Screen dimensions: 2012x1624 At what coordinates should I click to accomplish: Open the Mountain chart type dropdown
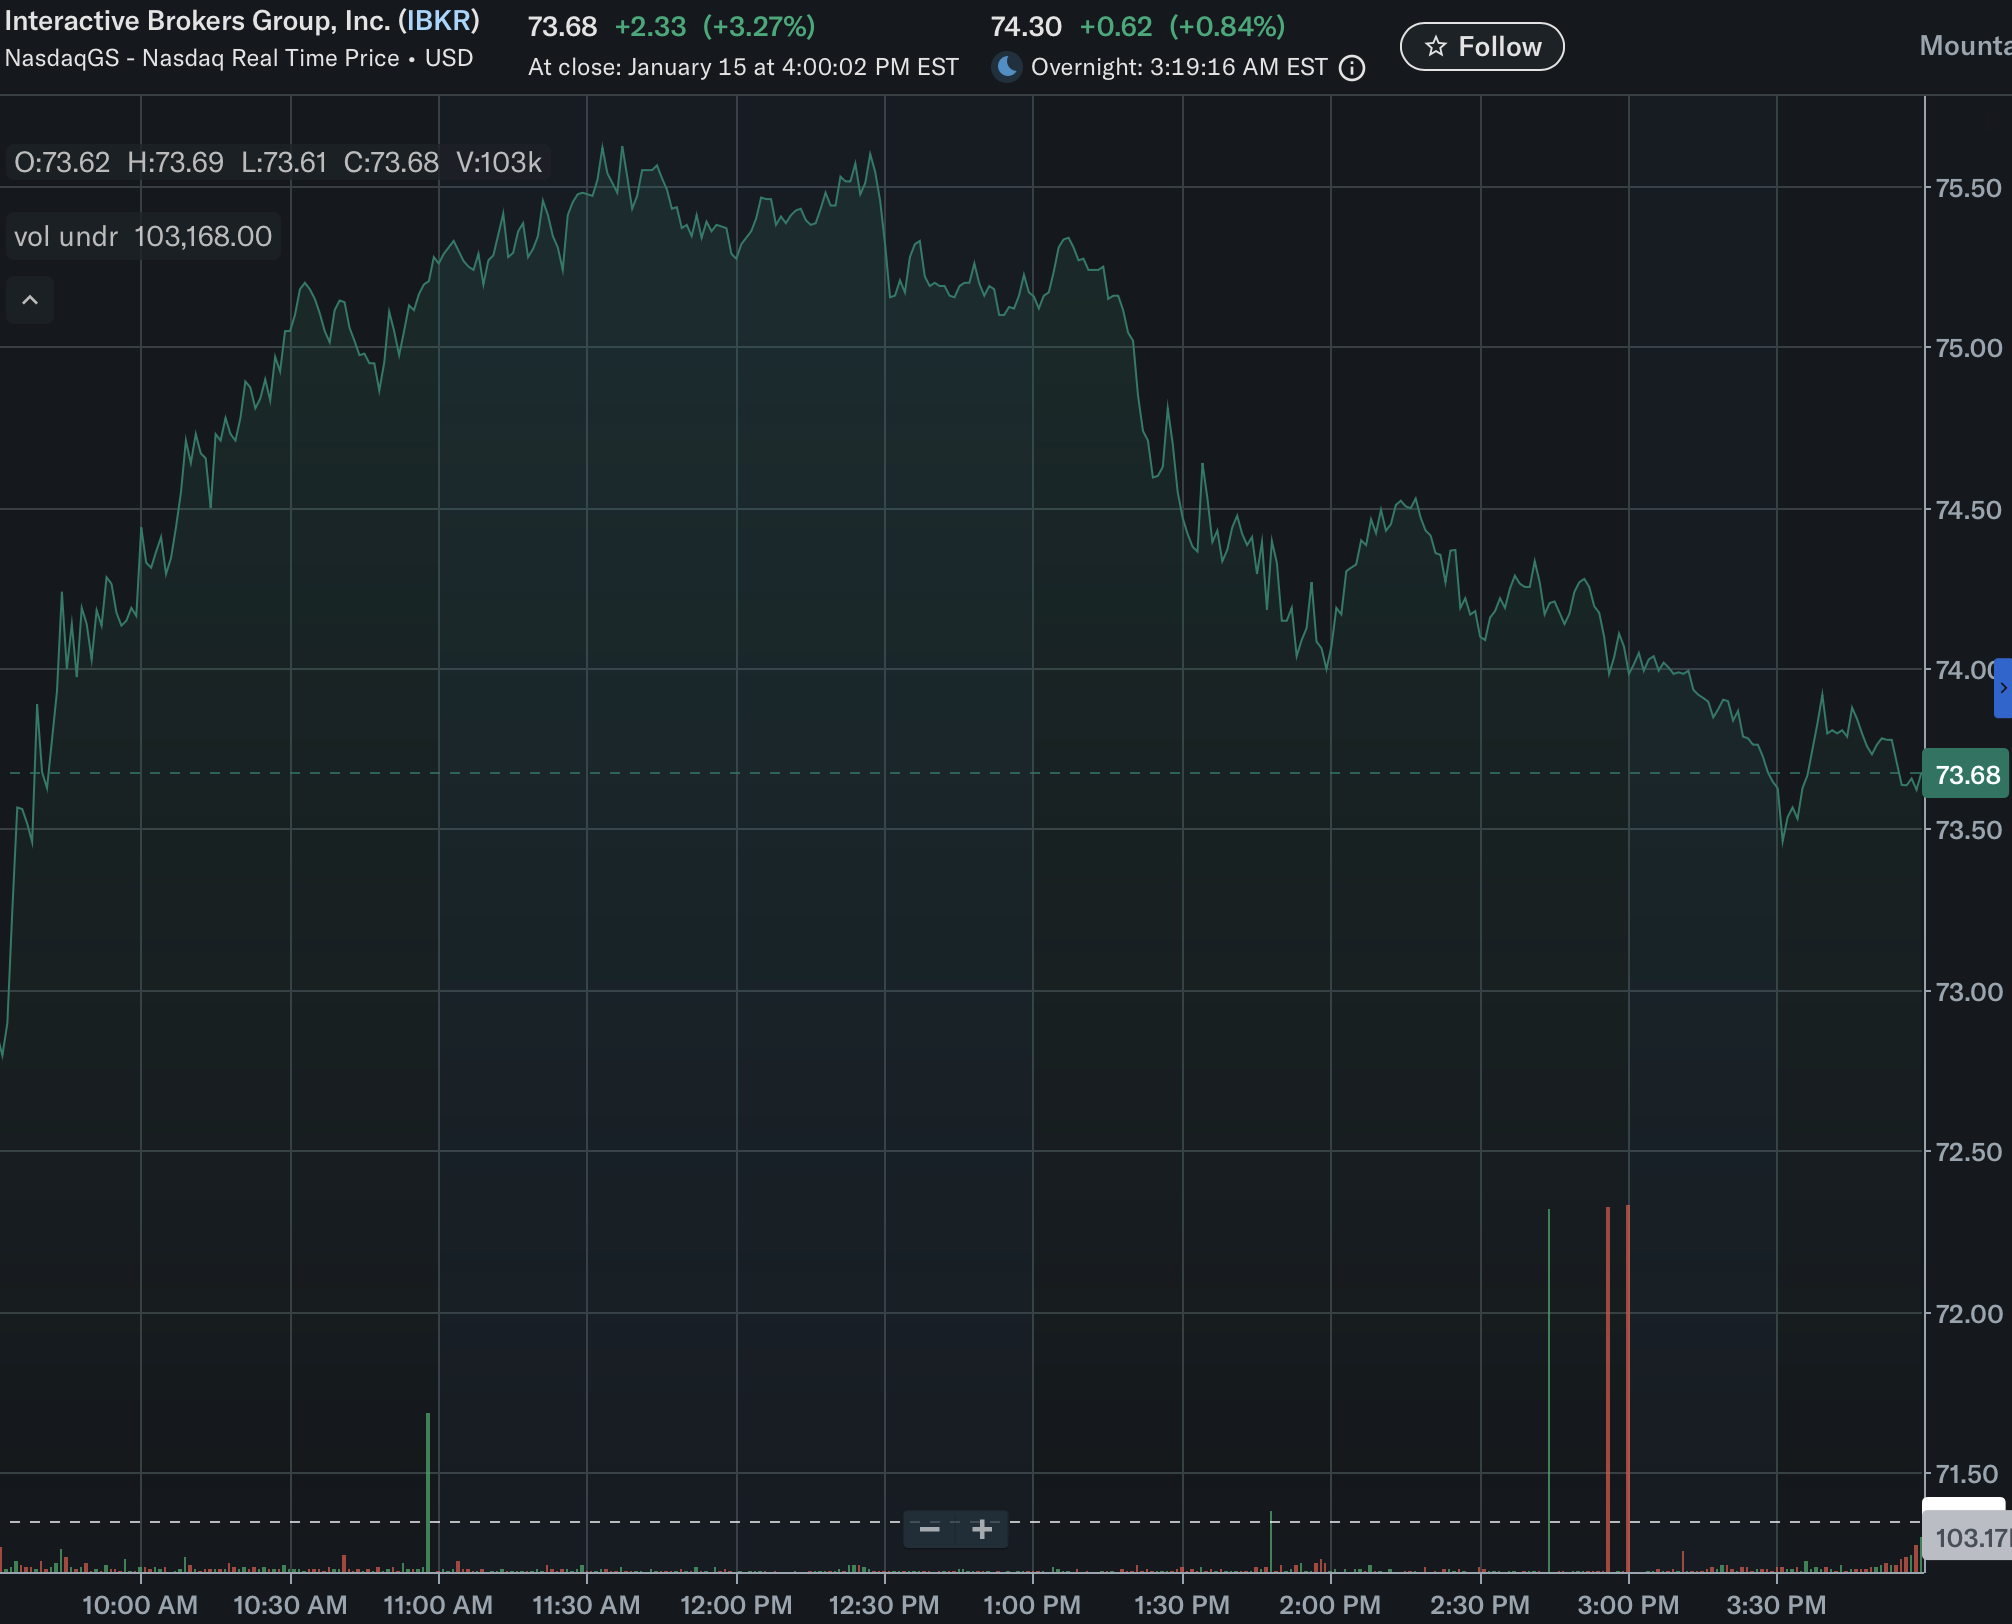pyautogui.click(x=1964, y=46)
